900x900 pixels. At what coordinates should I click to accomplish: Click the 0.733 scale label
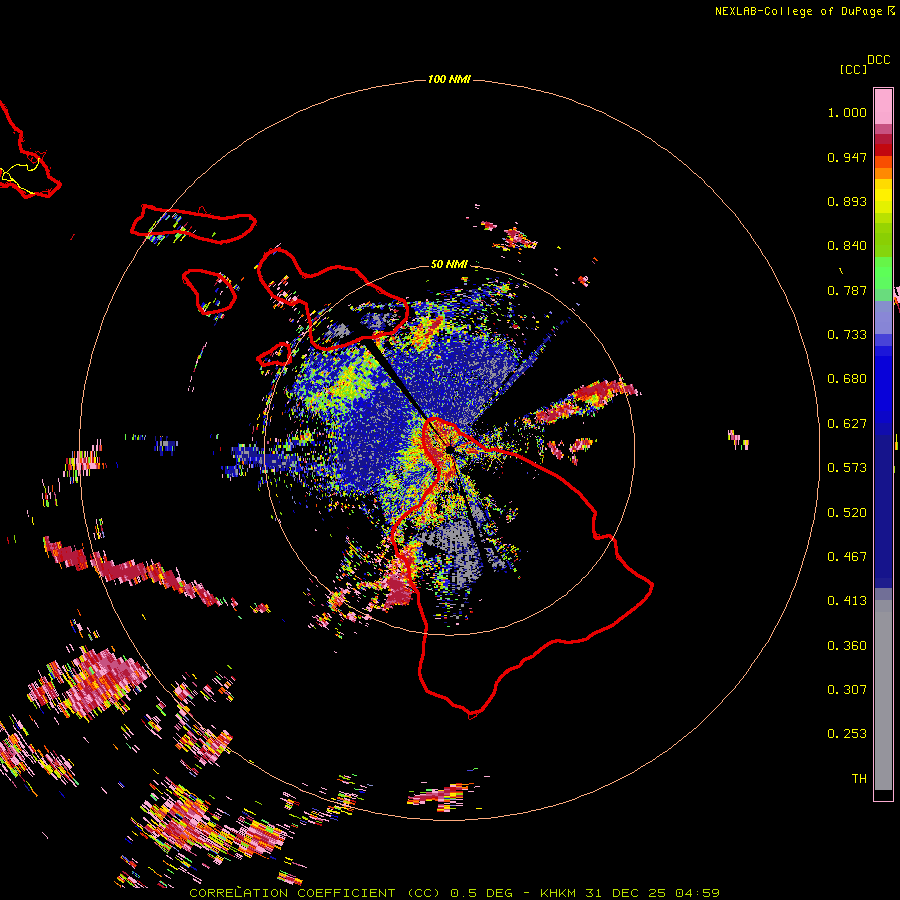click(847, 335)
